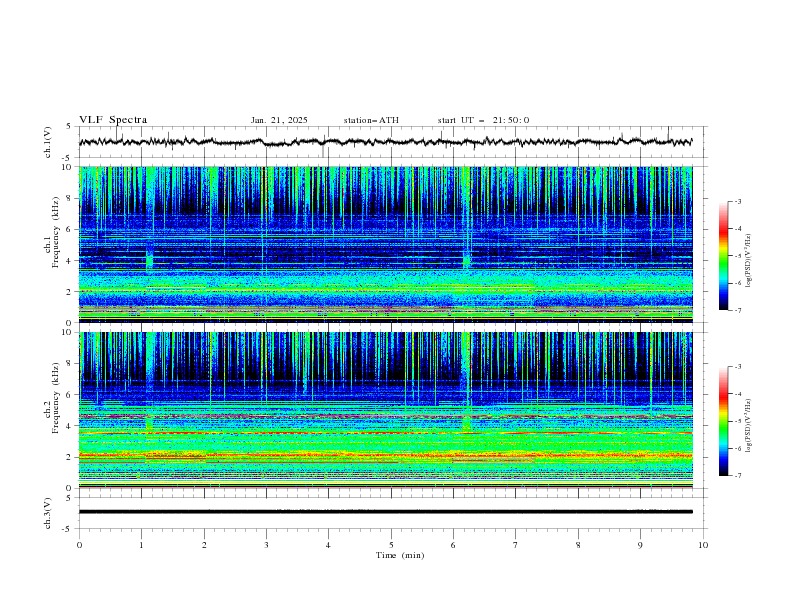
Task: Select the date "Jan. 21, 2025"
Action: pos(279,120)
